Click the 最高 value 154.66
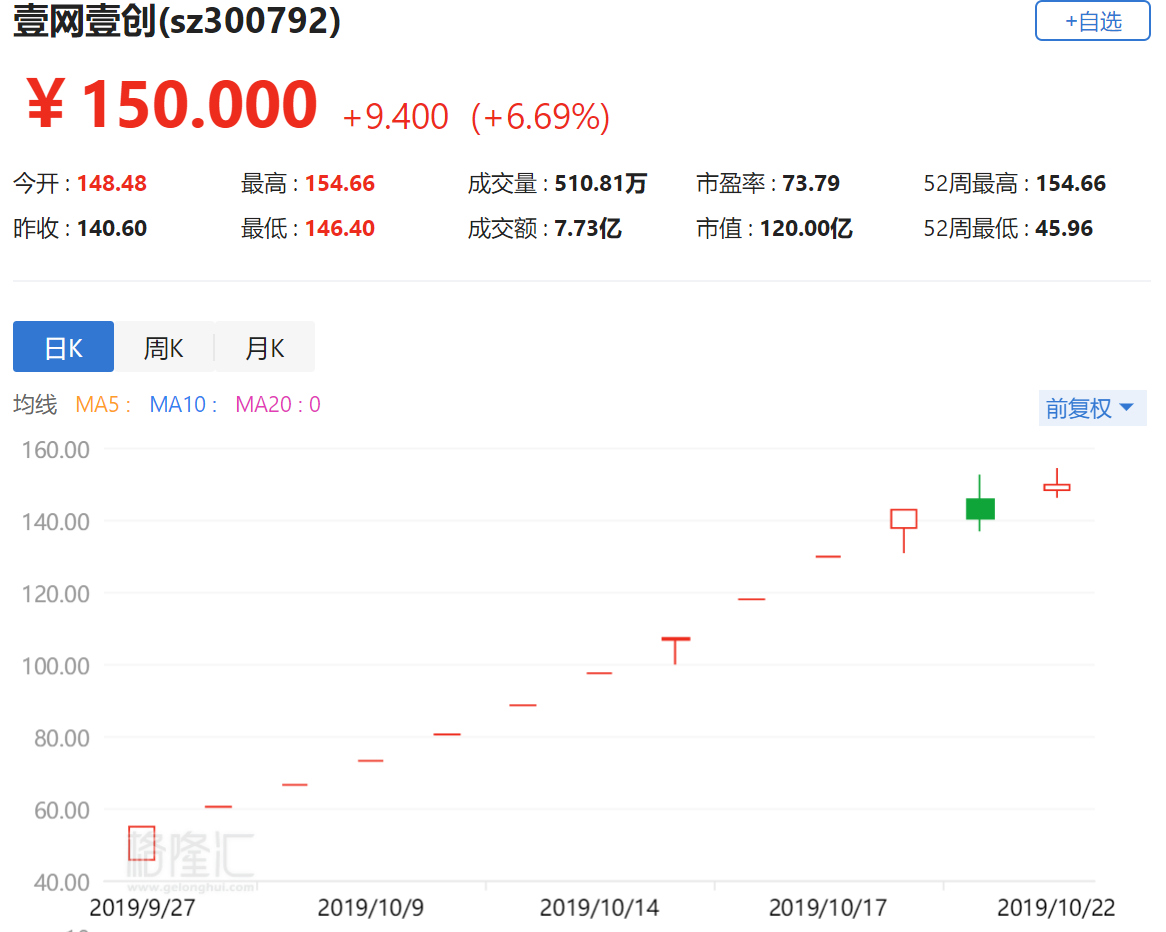 point(340,183)
